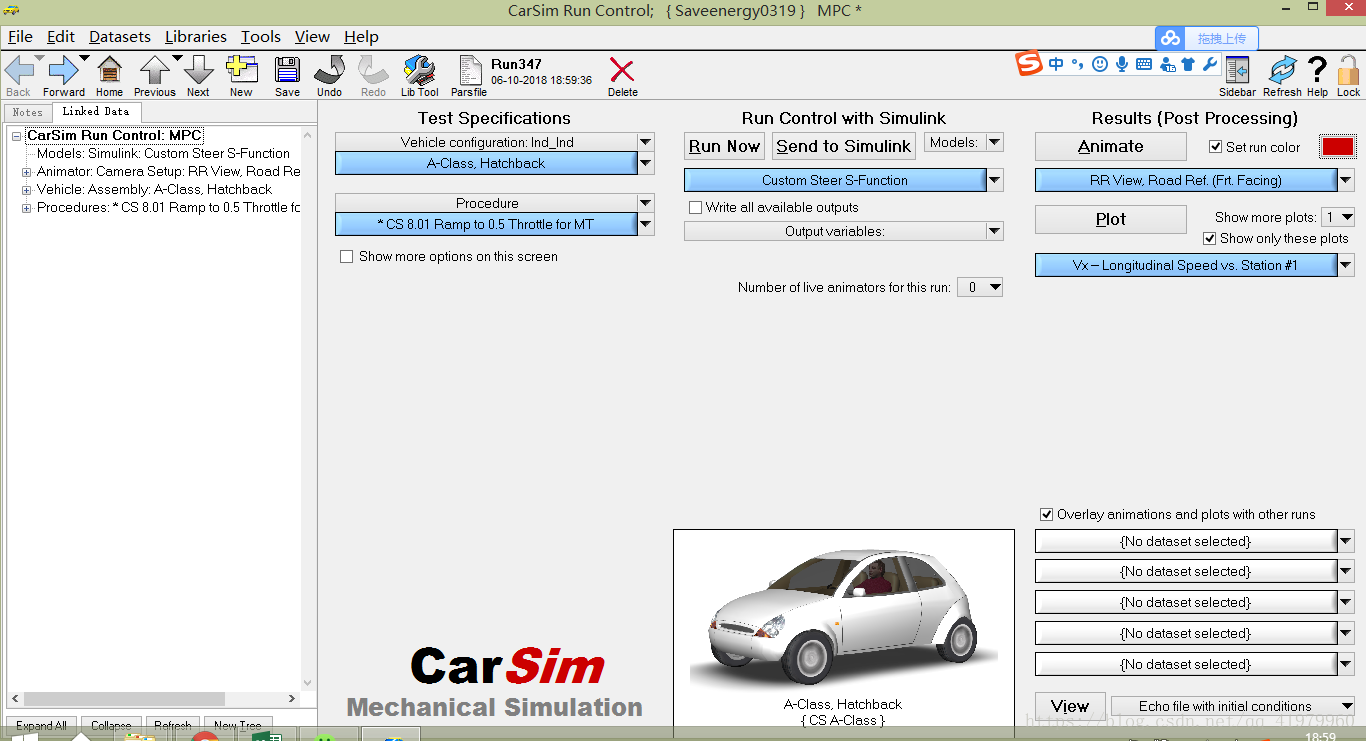Collapse the CarSim Run Control: MPC root node
Image resolution: width=1366 pixels, height=741 pixels.
[x=17, y=136]
